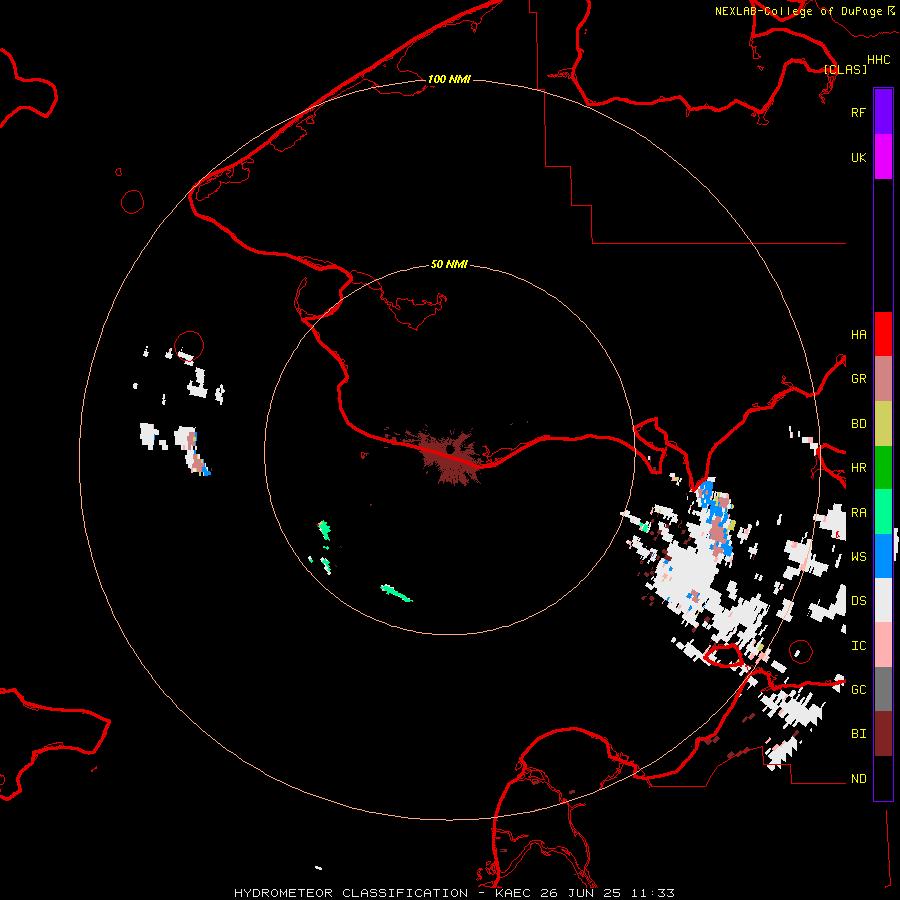Screen dimensions: 900x900
Task: Click the '50 NMI' range ring label
Action: tap(449, 264)
